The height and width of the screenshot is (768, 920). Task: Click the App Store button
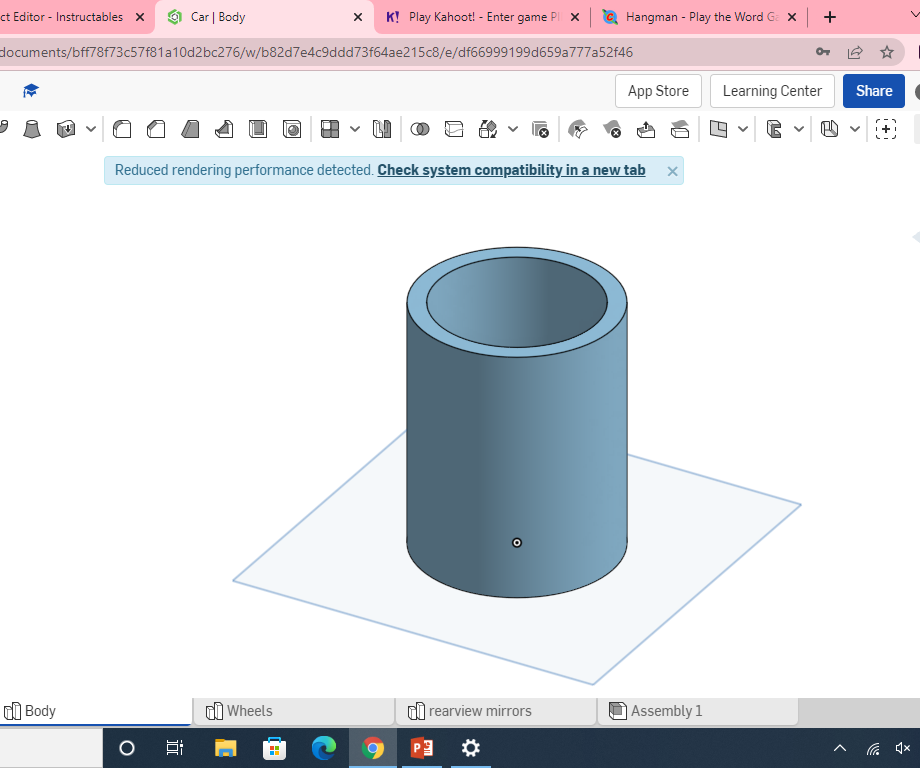[x=658, y=91]
